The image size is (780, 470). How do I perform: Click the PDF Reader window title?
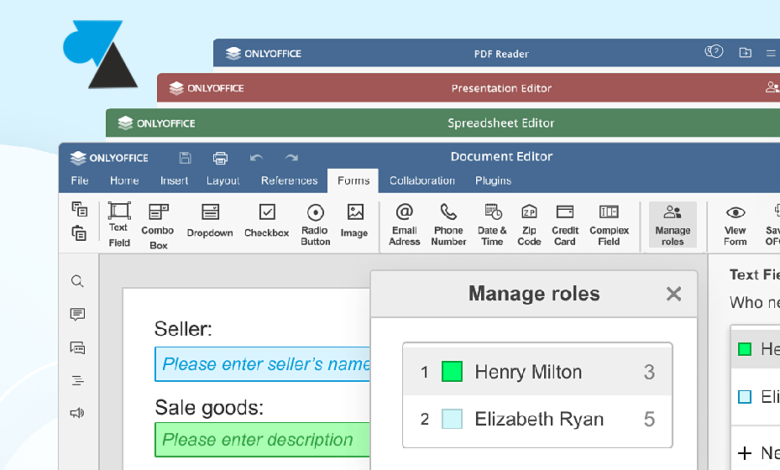click(501, 54)
